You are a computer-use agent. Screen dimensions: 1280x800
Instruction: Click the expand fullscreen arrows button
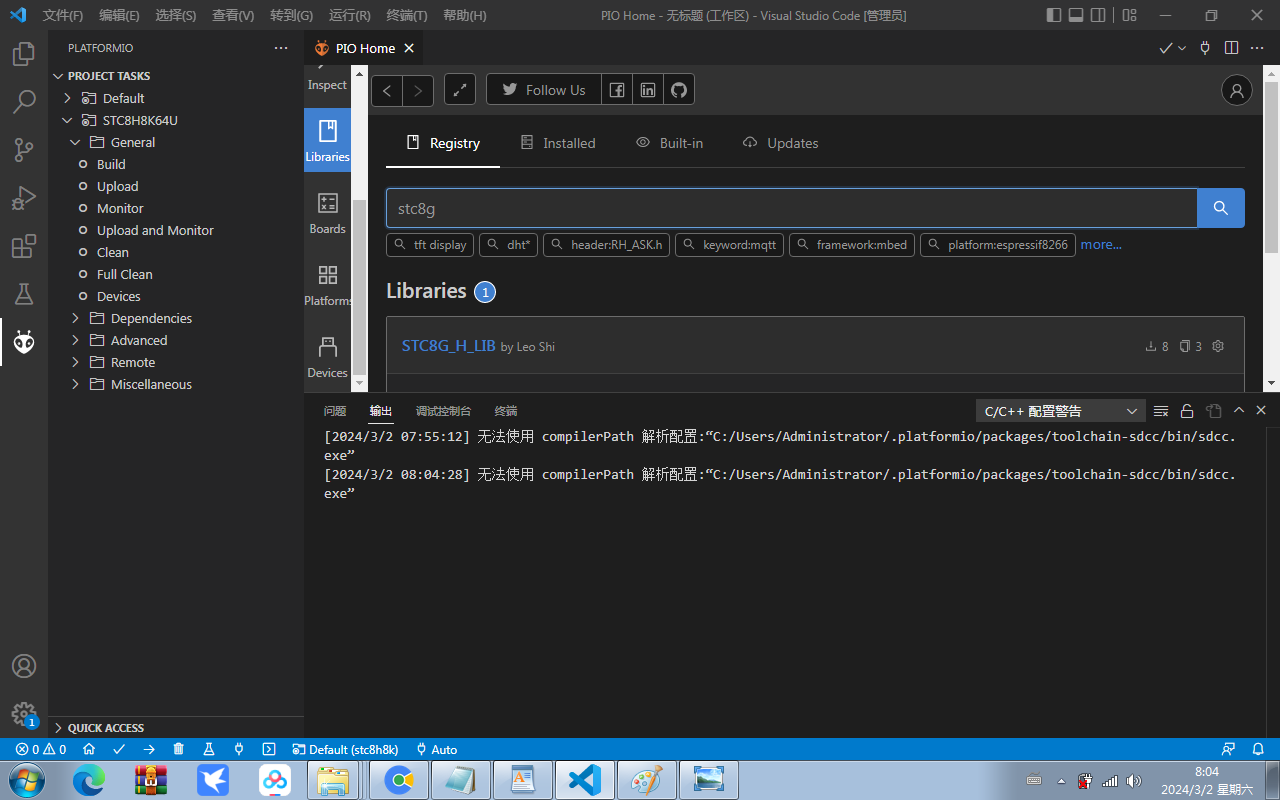[x=460, y=90]
